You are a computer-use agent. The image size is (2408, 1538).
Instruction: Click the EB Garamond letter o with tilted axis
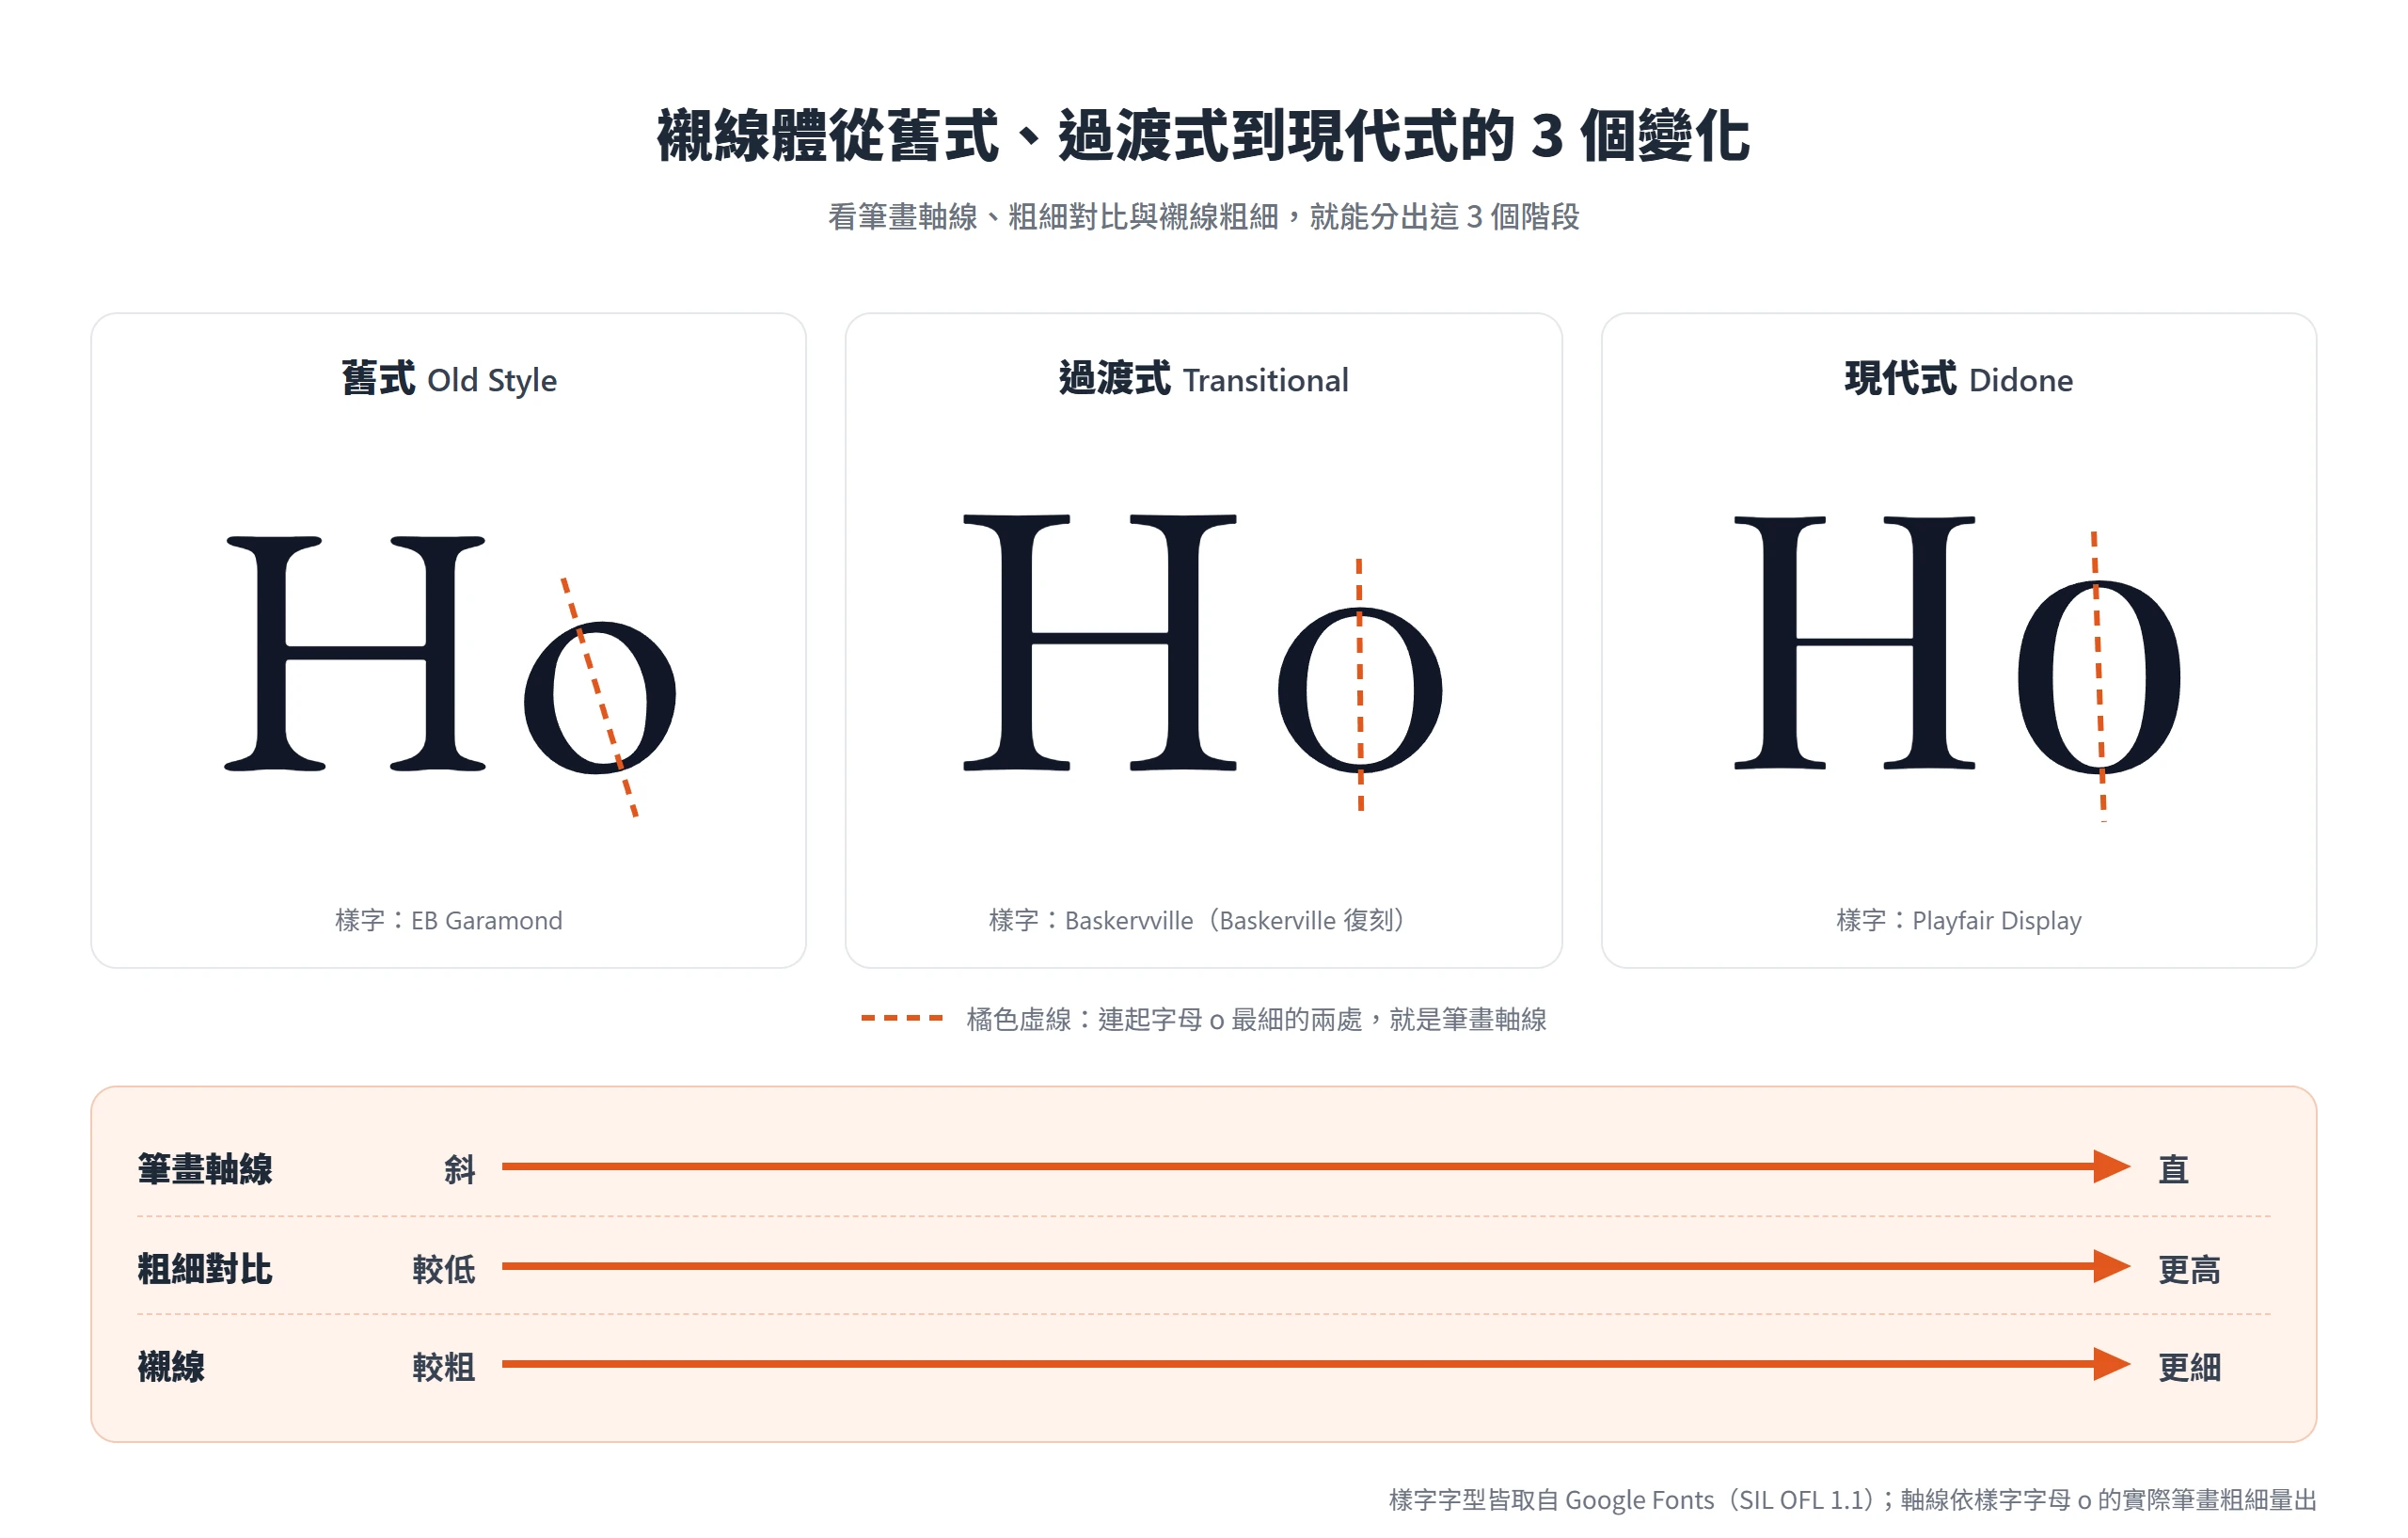tap(599, 698)
